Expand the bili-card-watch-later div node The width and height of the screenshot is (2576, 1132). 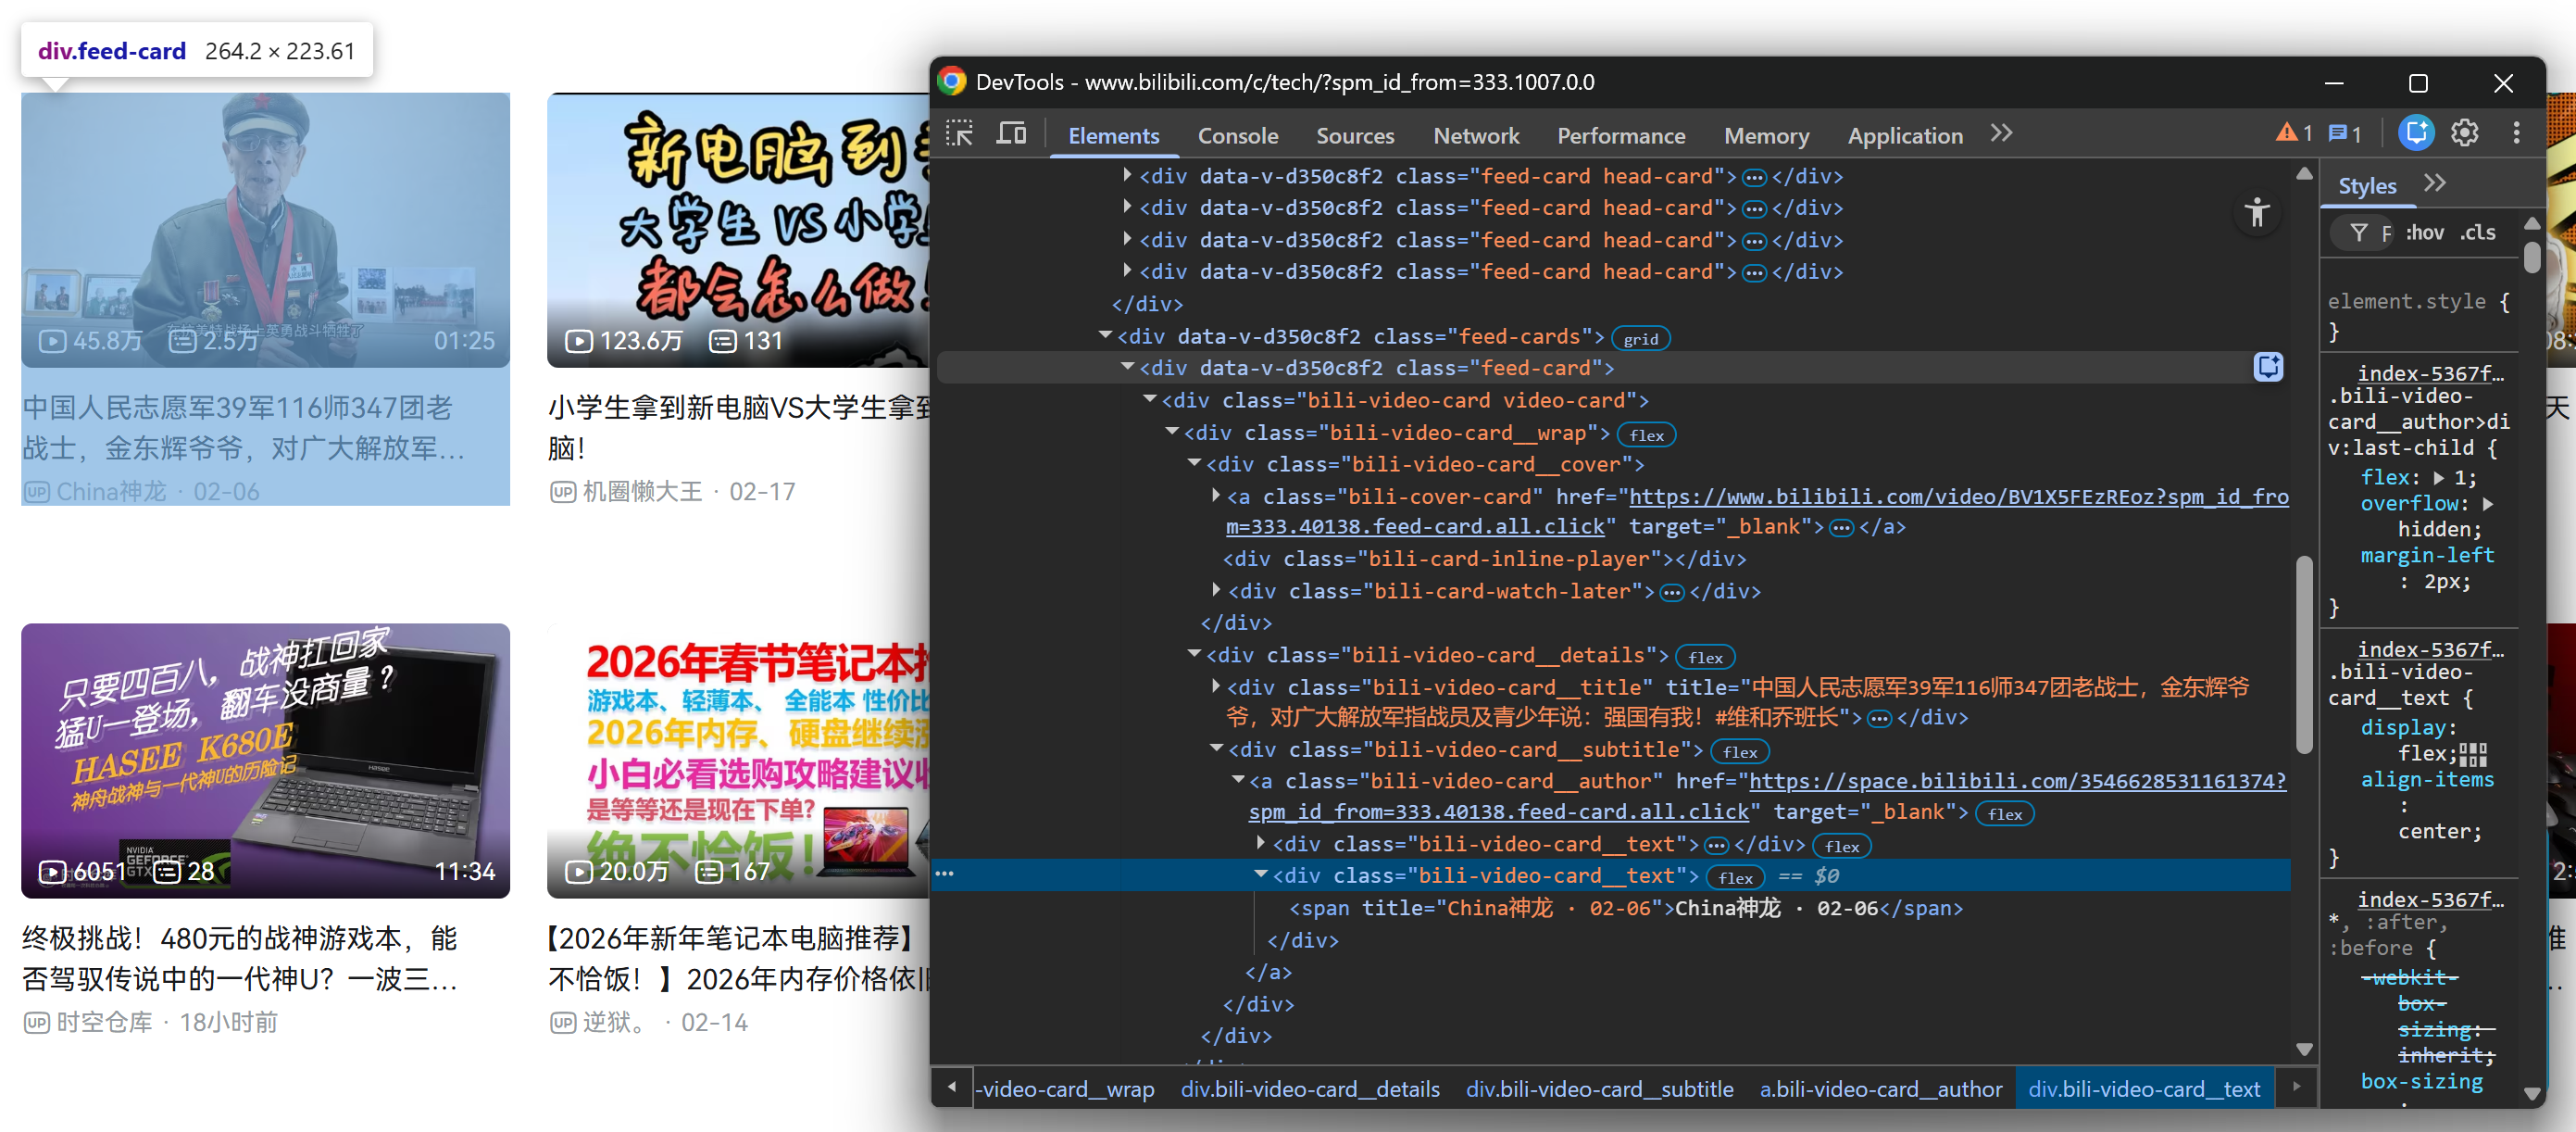click(x=1216, y=591)
